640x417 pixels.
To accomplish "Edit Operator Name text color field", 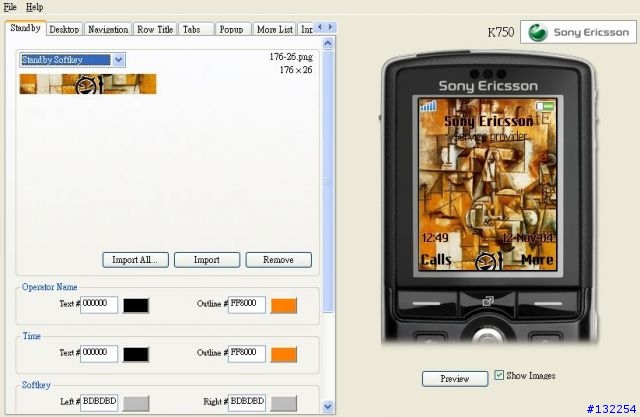I will (x=99, y=304).
